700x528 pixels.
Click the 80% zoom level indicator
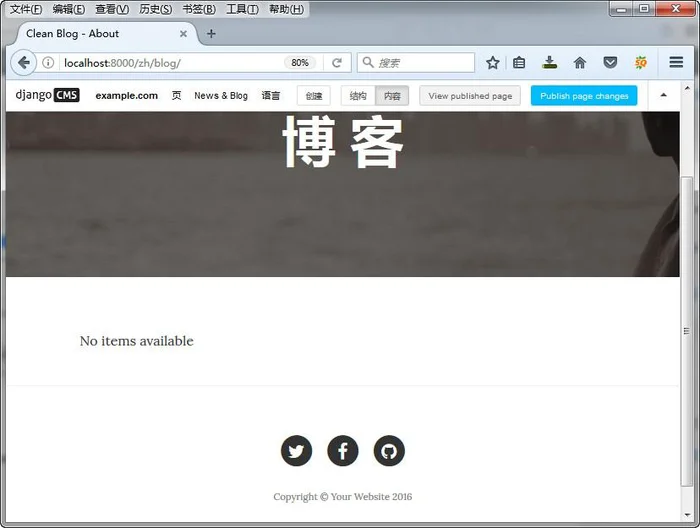[300, 63]
